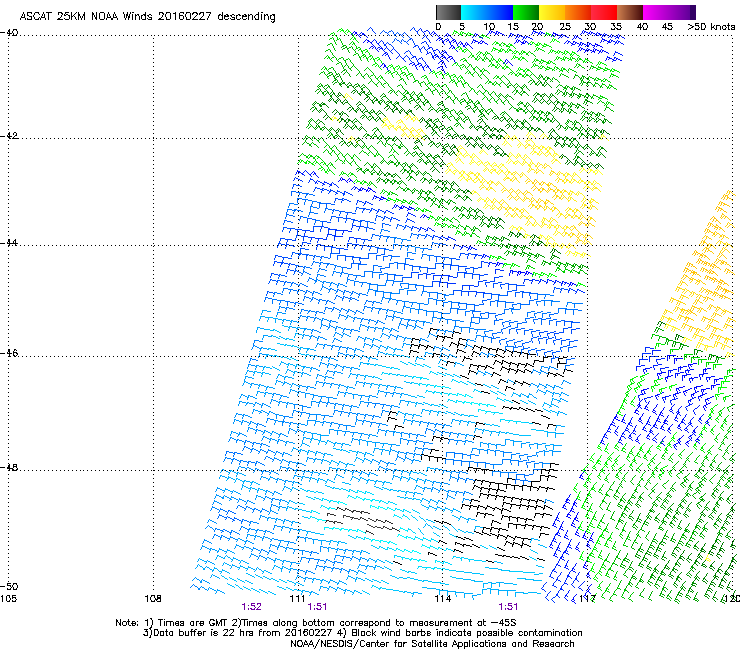Click the 111 longitude axis label

tap(297, 599)
